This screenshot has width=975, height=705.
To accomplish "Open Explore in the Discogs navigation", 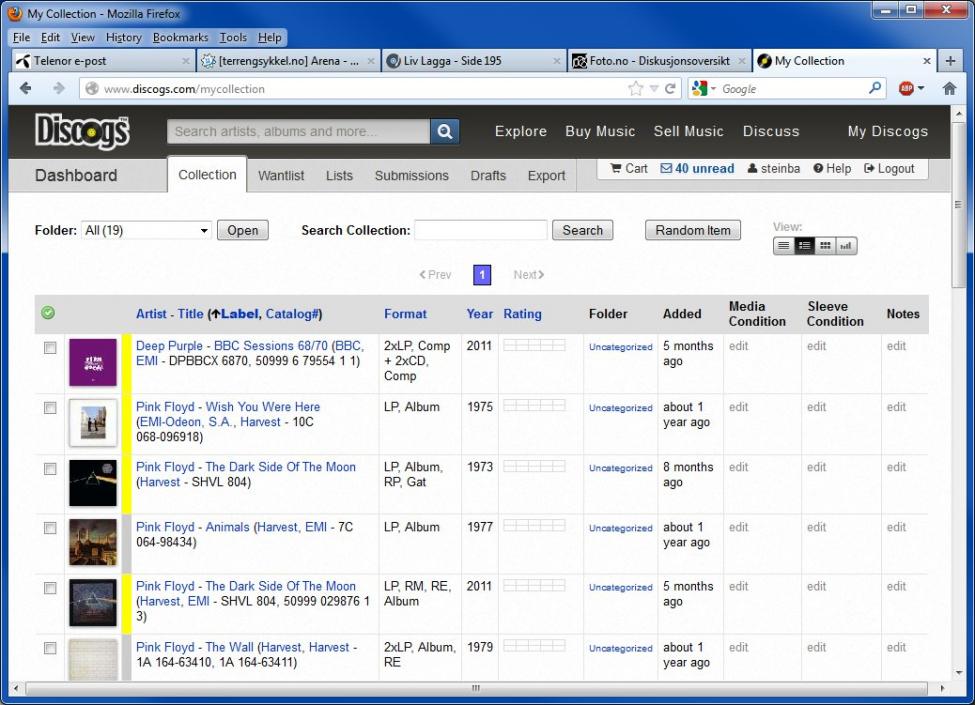I will (520, 131).
